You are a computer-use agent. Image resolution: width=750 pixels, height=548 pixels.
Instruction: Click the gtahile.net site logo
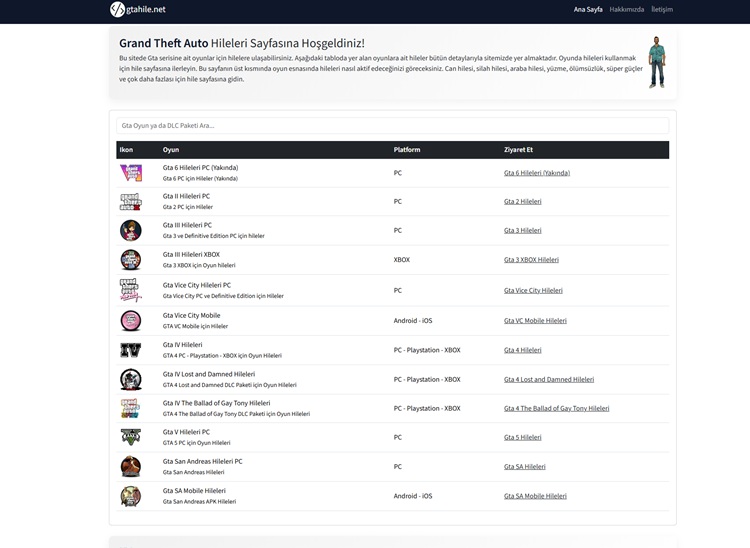tap(138, 9)
